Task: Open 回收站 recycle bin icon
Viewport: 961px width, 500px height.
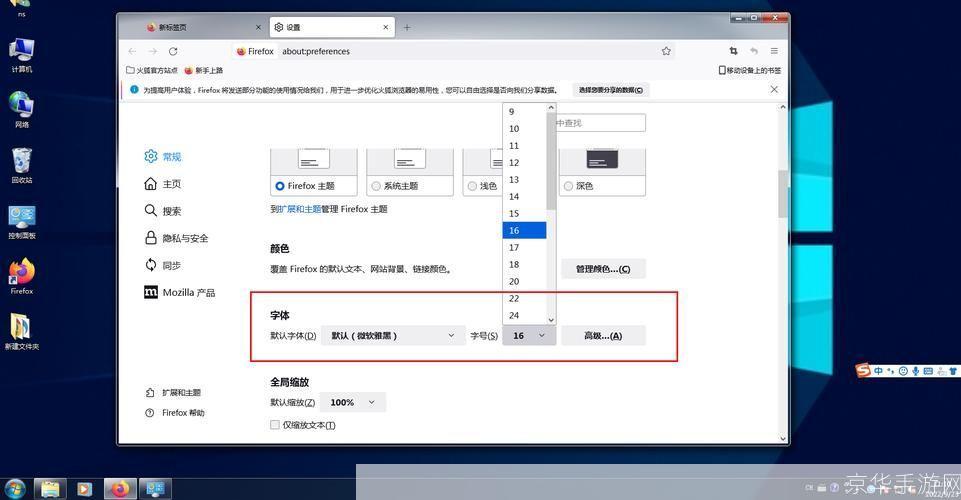Action: 22,165
